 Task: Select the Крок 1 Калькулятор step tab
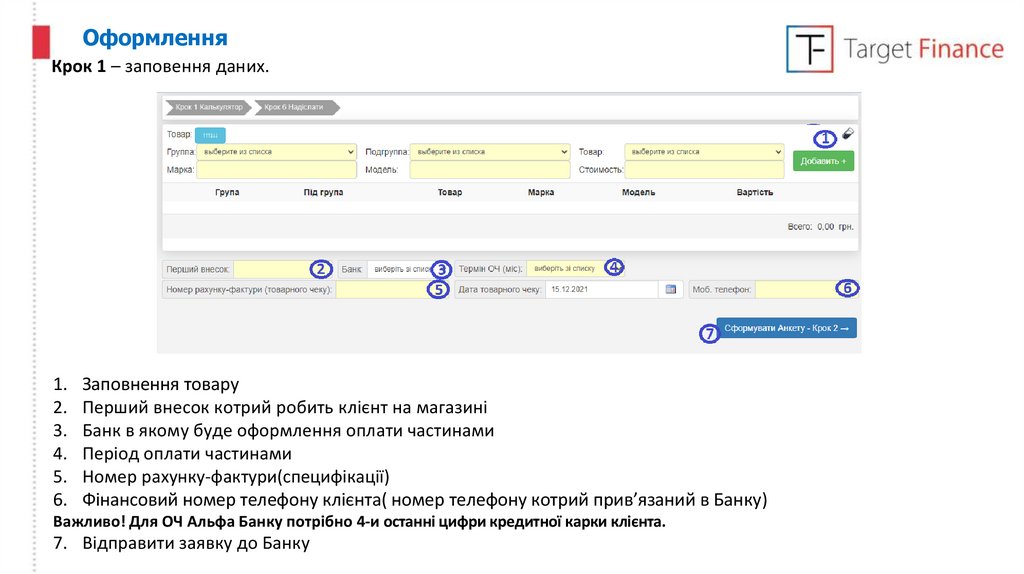pyautogui.click(x=208, y=107)
